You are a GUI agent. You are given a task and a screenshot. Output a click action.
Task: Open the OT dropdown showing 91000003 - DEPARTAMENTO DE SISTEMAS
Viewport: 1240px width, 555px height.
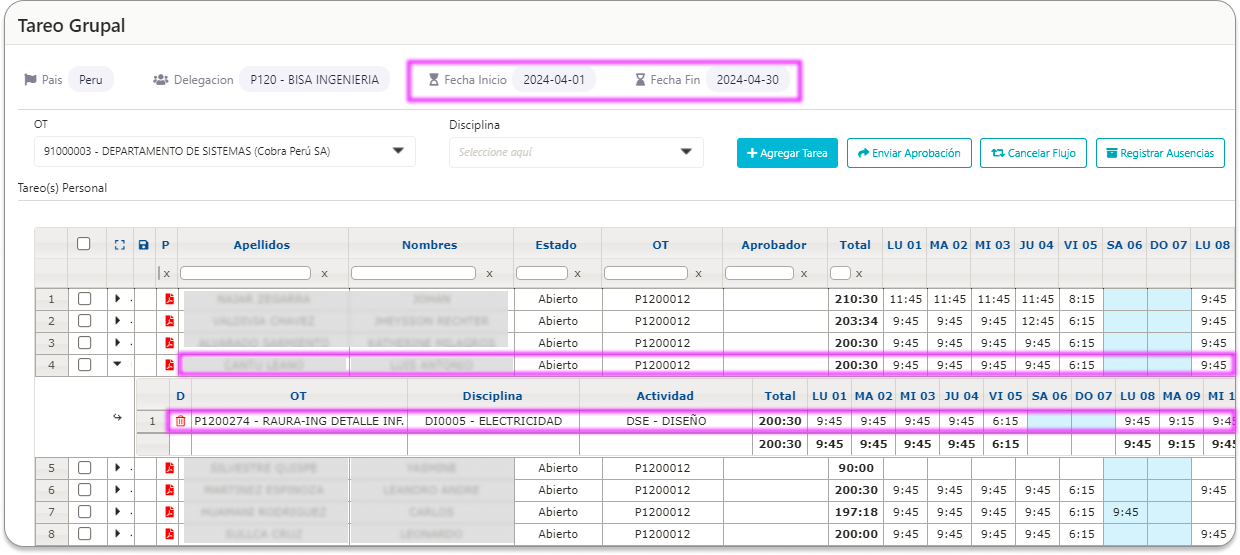tap(224, 152)
